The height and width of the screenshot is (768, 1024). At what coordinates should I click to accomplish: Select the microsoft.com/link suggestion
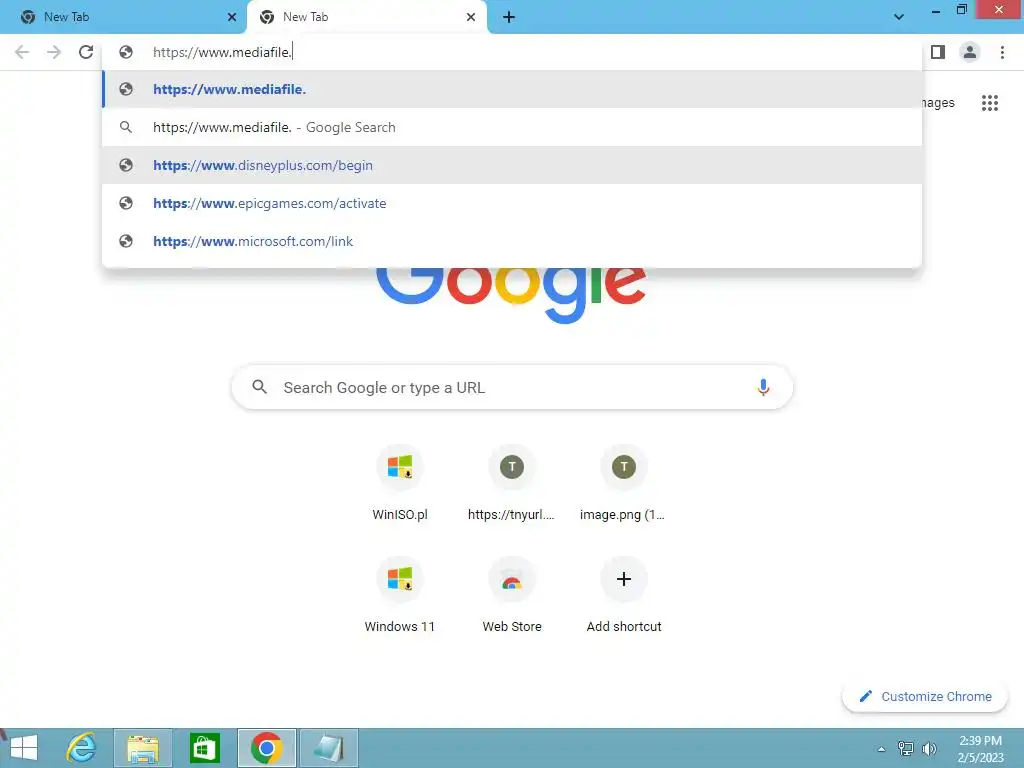[x=513, y=241]
